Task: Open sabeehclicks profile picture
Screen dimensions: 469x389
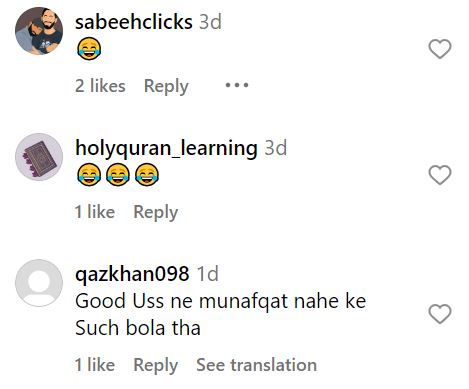Action: click(x=39, y=31)
